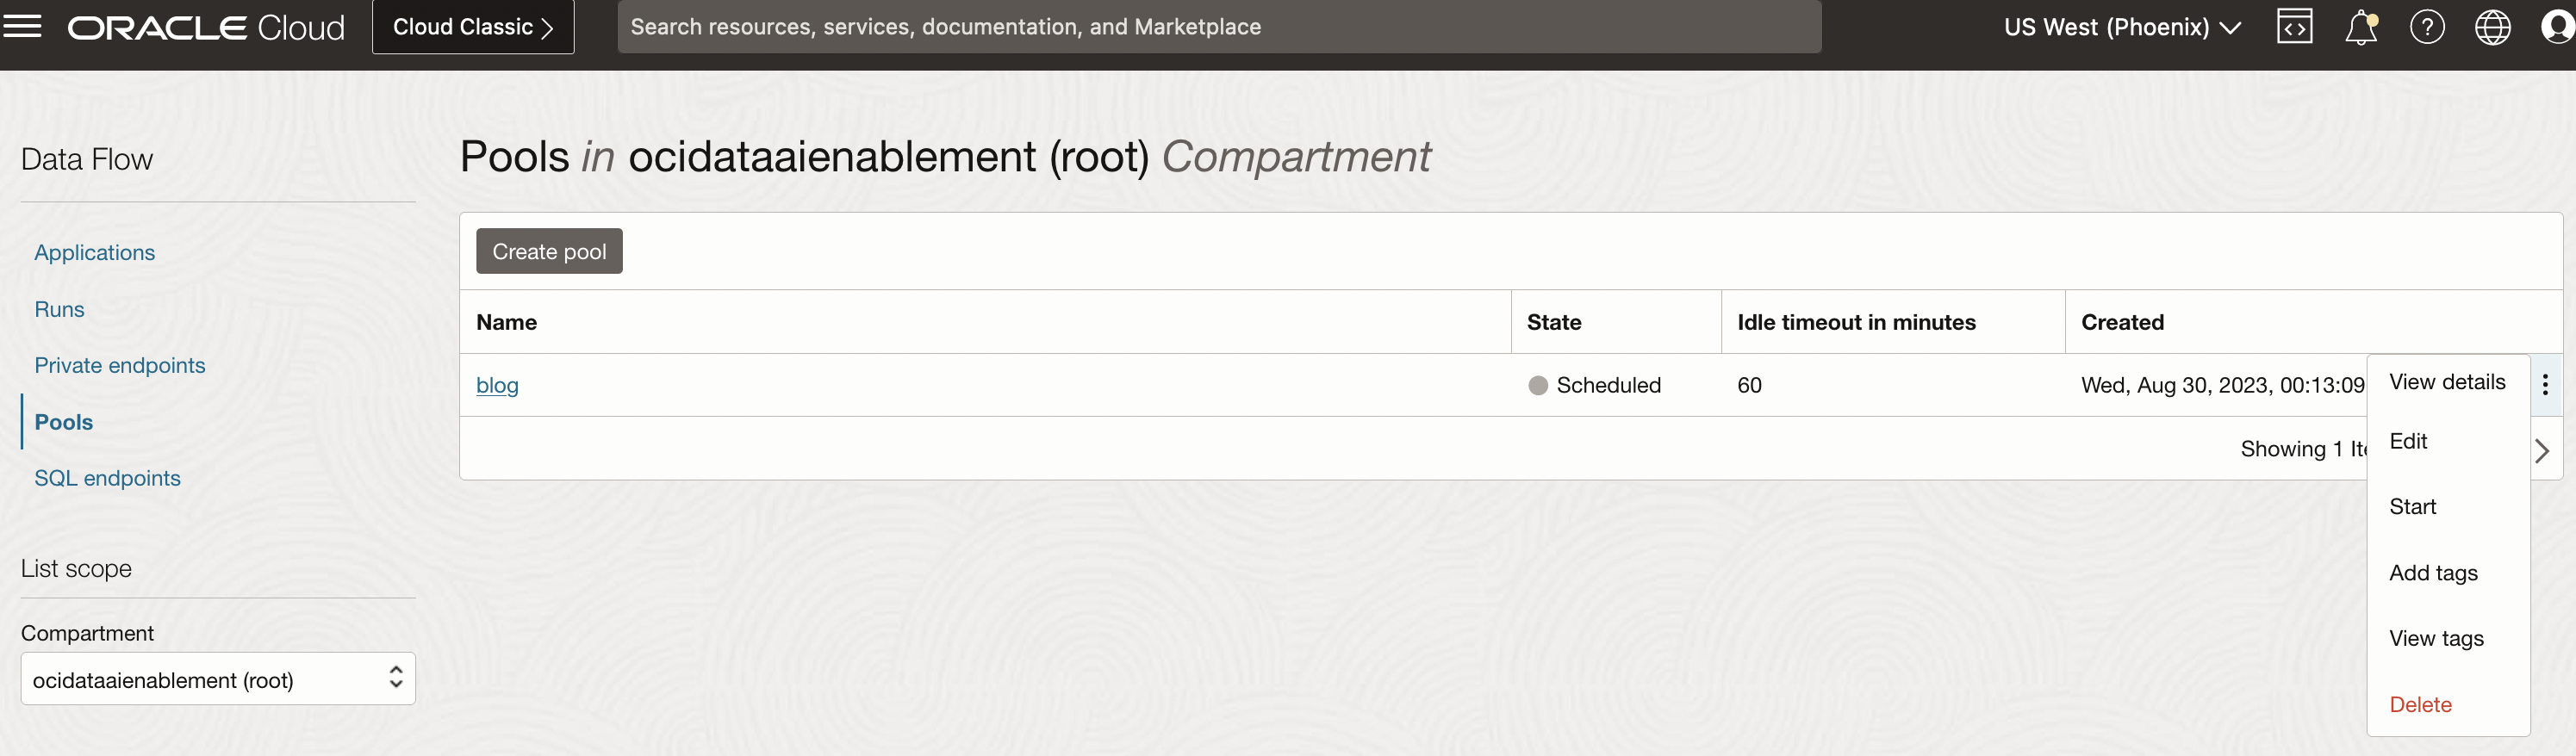Image resolution: width=2576 pixels, height=756 pixels.
Task: Open the Cloud Shell developer tools icon
Action: coord(2295,27)
